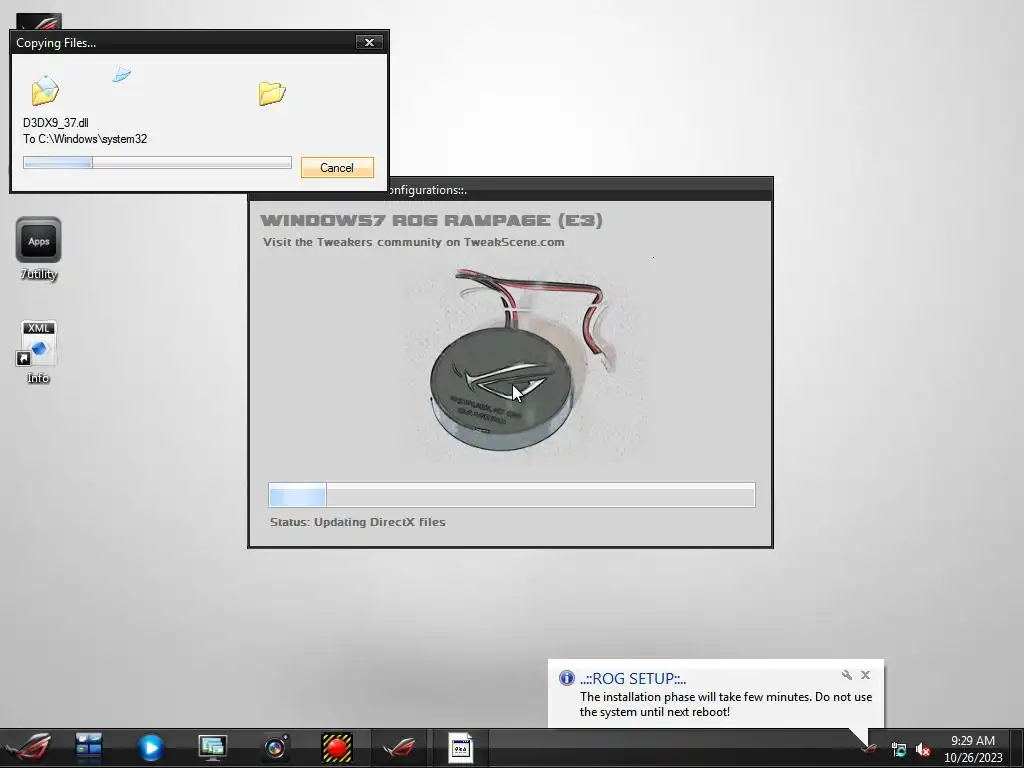Click the ROG tray notification icon
Image resolution: width=1024 pixels, height=768 pixels.
869,748
